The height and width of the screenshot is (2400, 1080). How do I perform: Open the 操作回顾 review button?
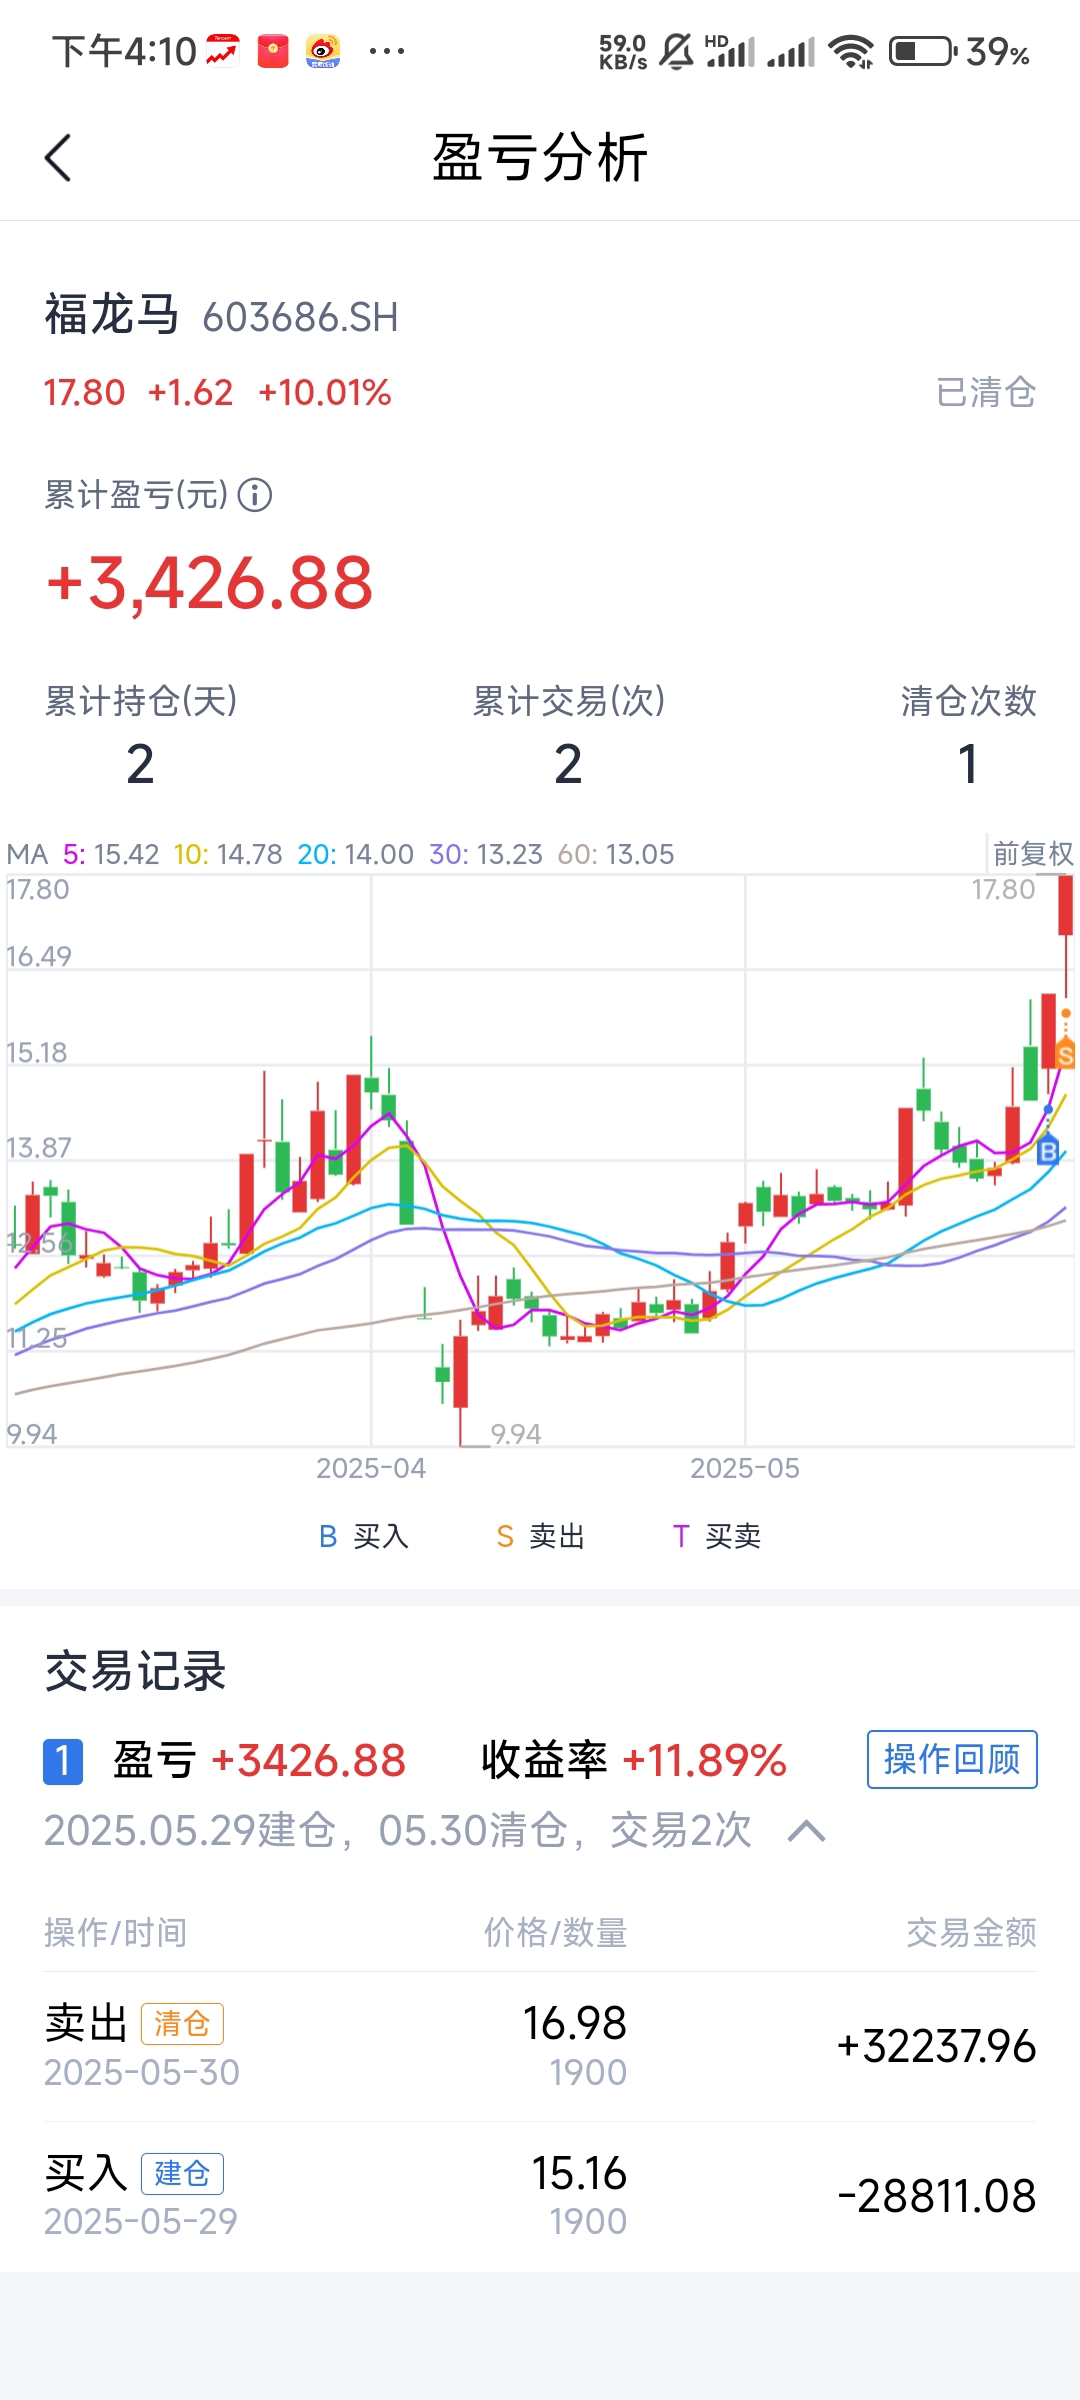coord(952,1759)
